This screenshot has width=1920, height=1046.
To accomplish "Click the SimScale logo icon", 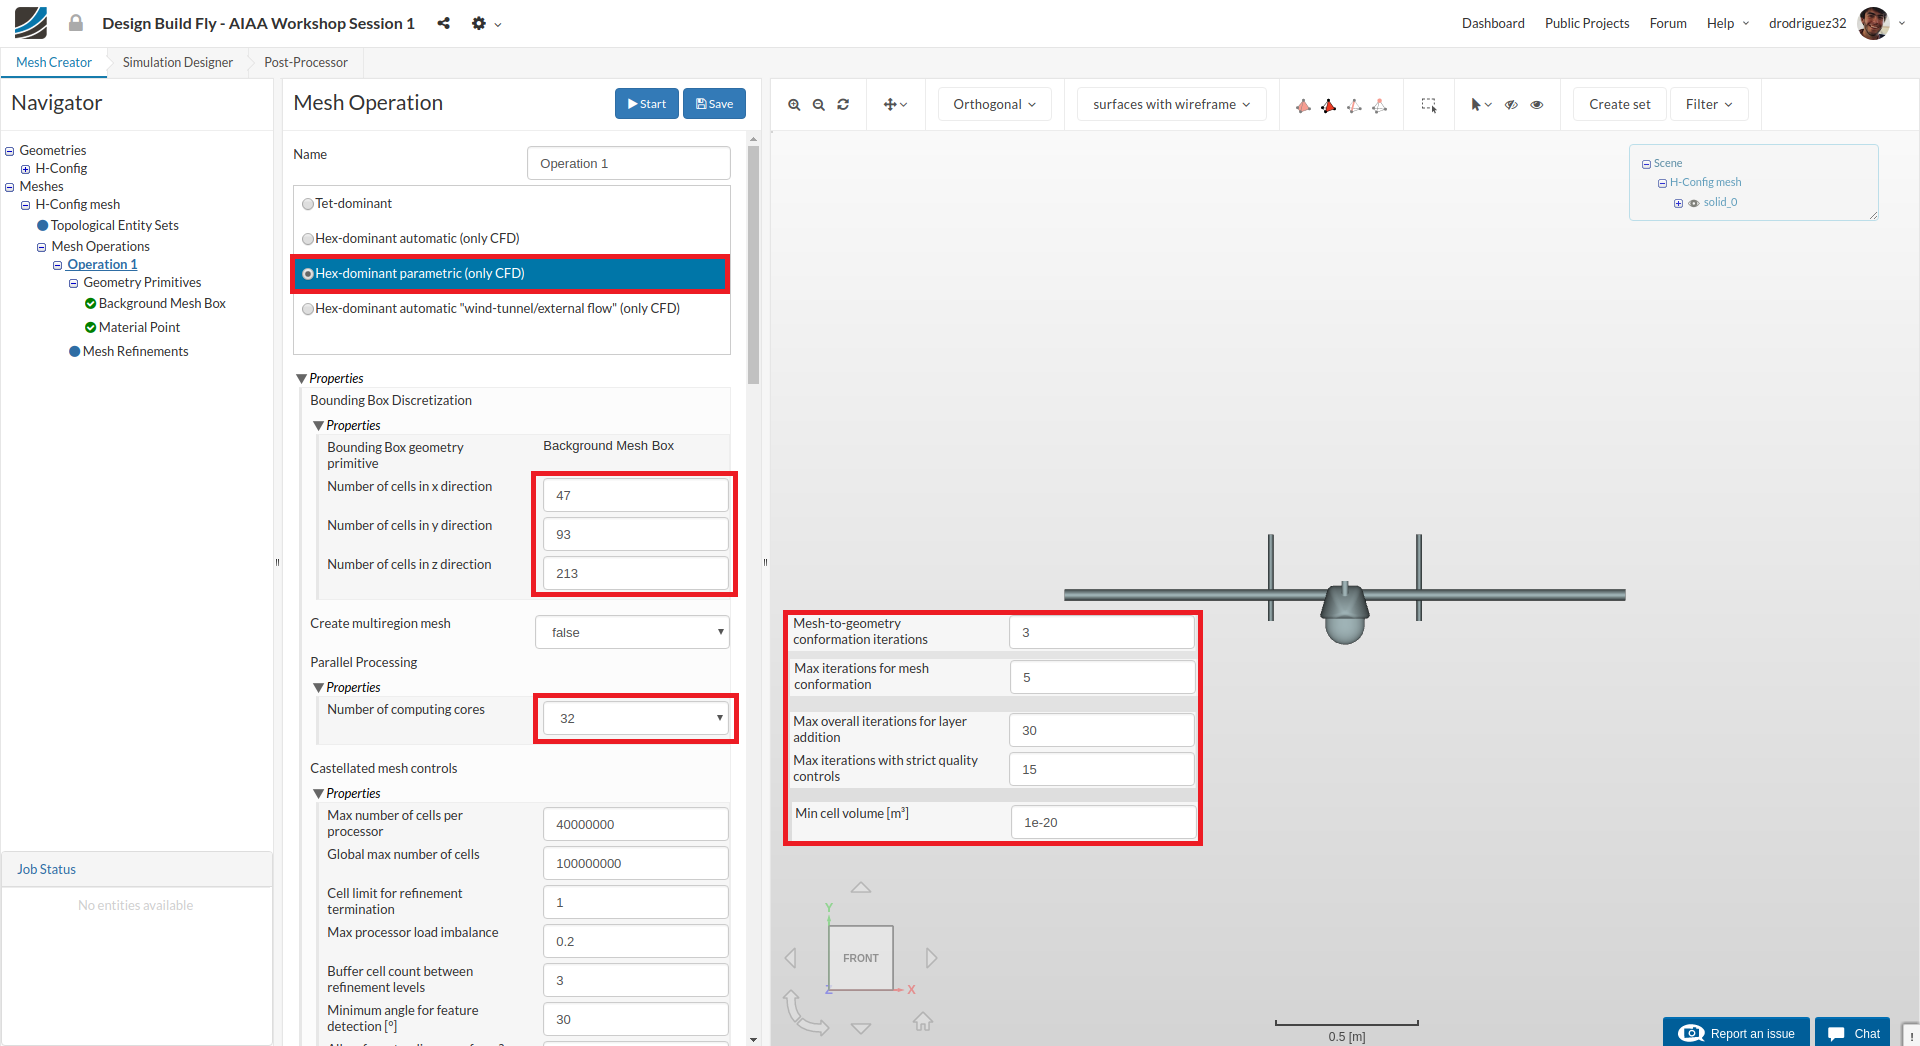I will (31, 22).
